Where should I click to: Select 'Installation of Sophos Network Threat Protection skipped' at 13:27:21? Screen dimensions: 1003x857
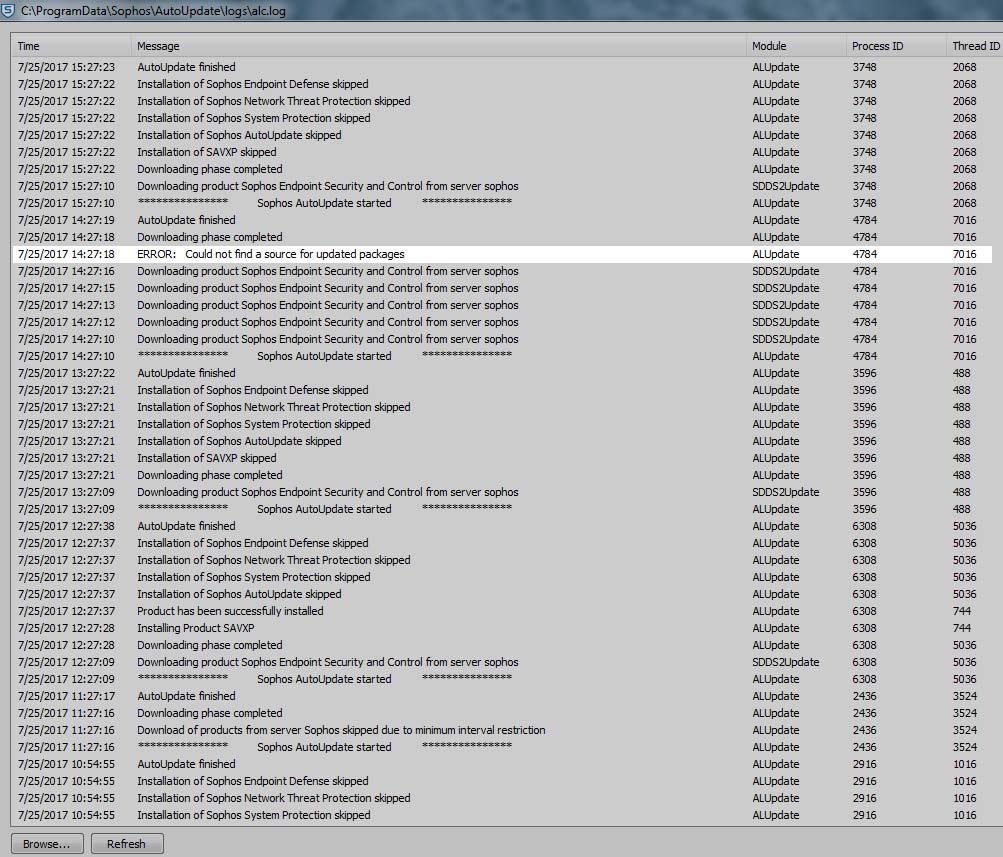[x=502, y=407]
